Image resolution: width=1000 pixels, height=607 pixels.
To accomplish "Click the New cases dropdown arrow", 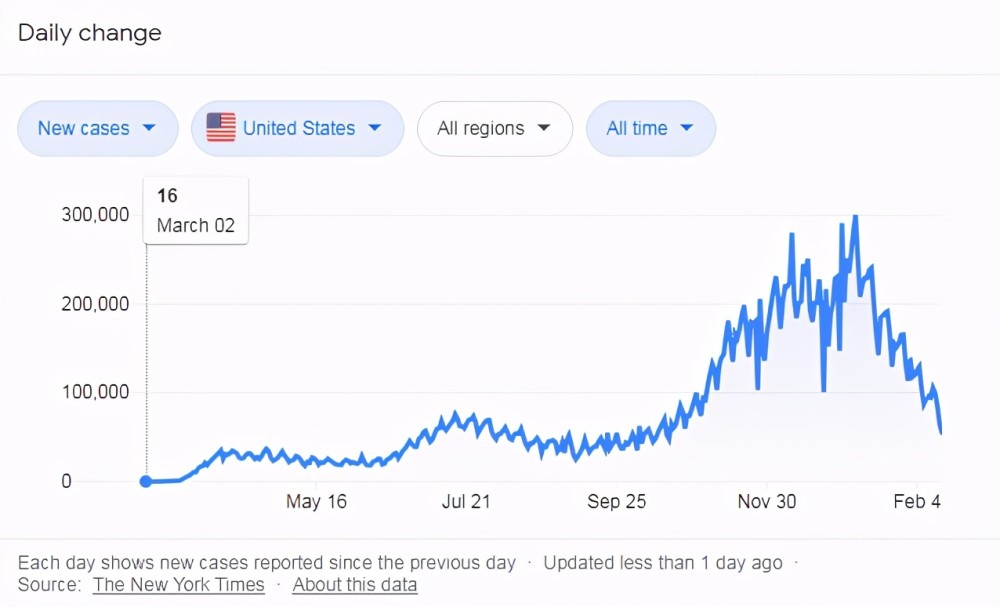I will click(149, 128).
